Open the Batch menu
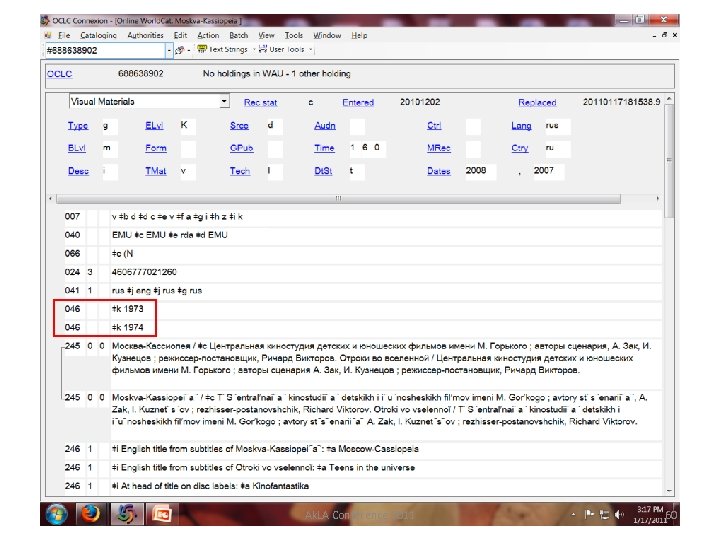Viewport: 720px width, 540px height. pyautogui.click(x=238, y=35)
